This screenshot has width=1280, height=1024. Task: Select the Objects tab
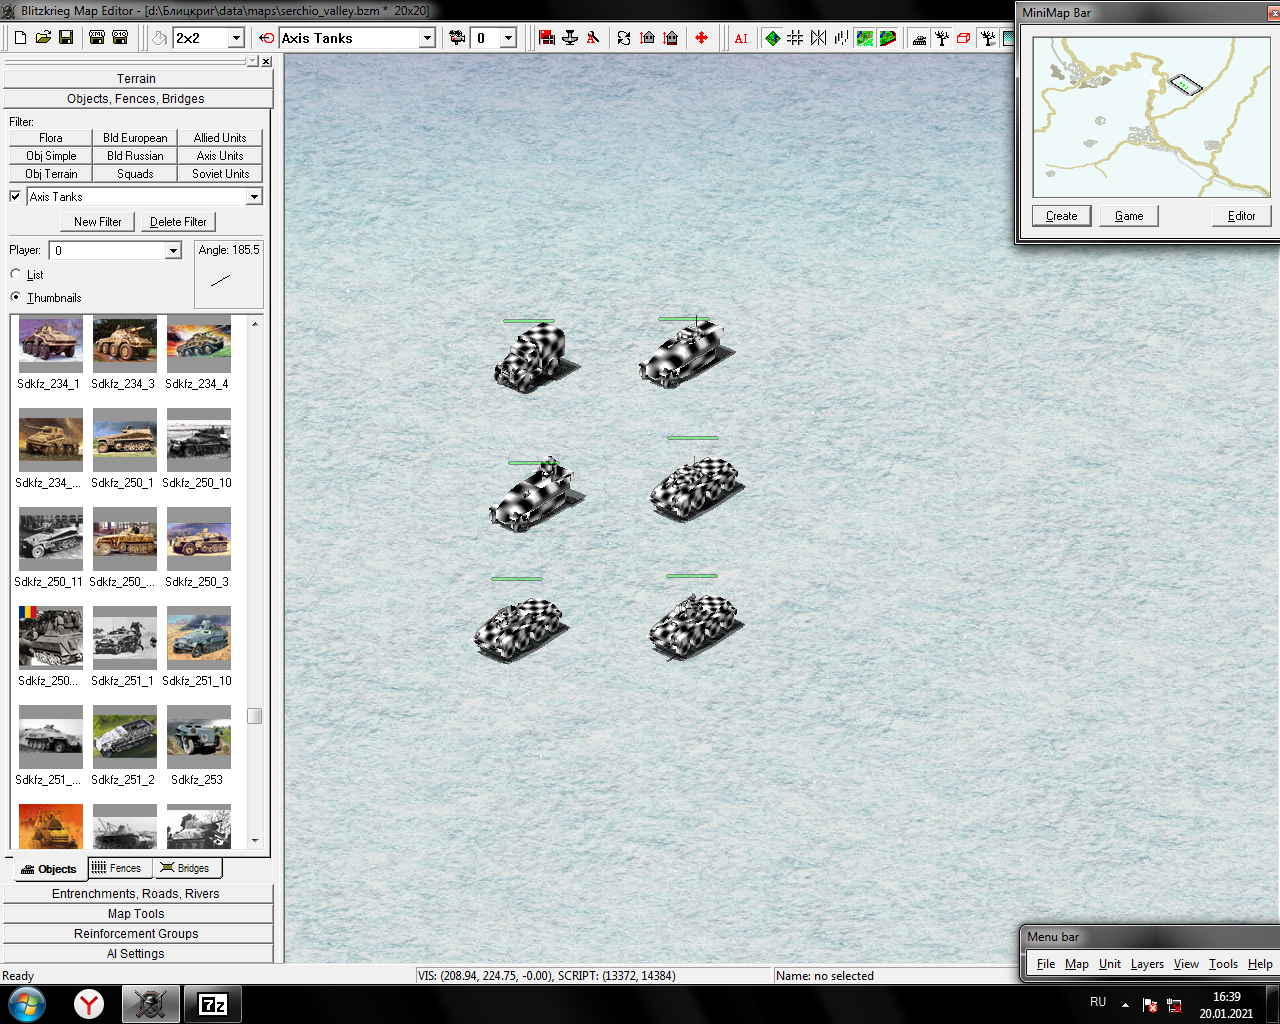pyautogui.click(x=49, y=869)
